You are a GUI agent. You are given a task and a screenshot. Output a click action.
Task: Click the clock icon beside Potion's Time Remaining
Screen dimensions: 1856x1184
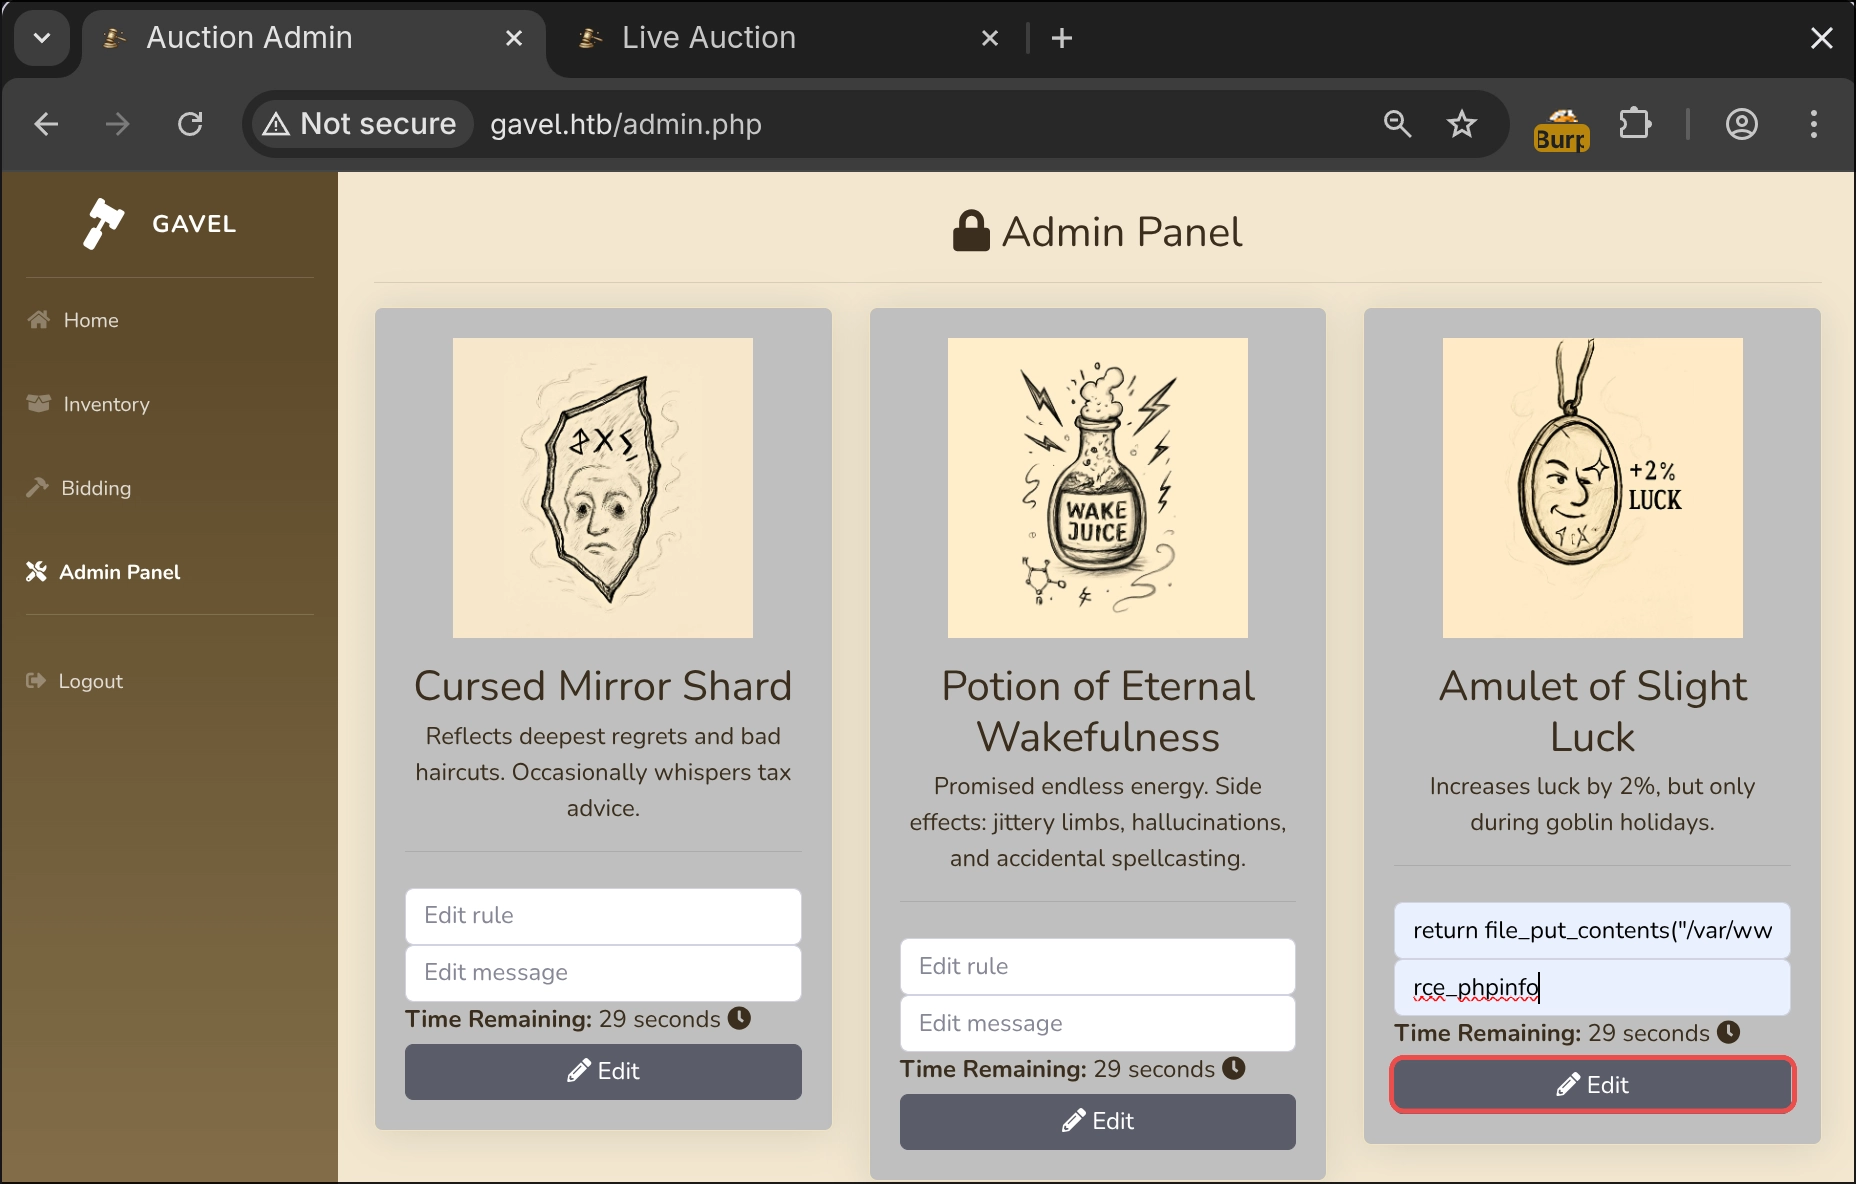[x=1234, y=1069]
